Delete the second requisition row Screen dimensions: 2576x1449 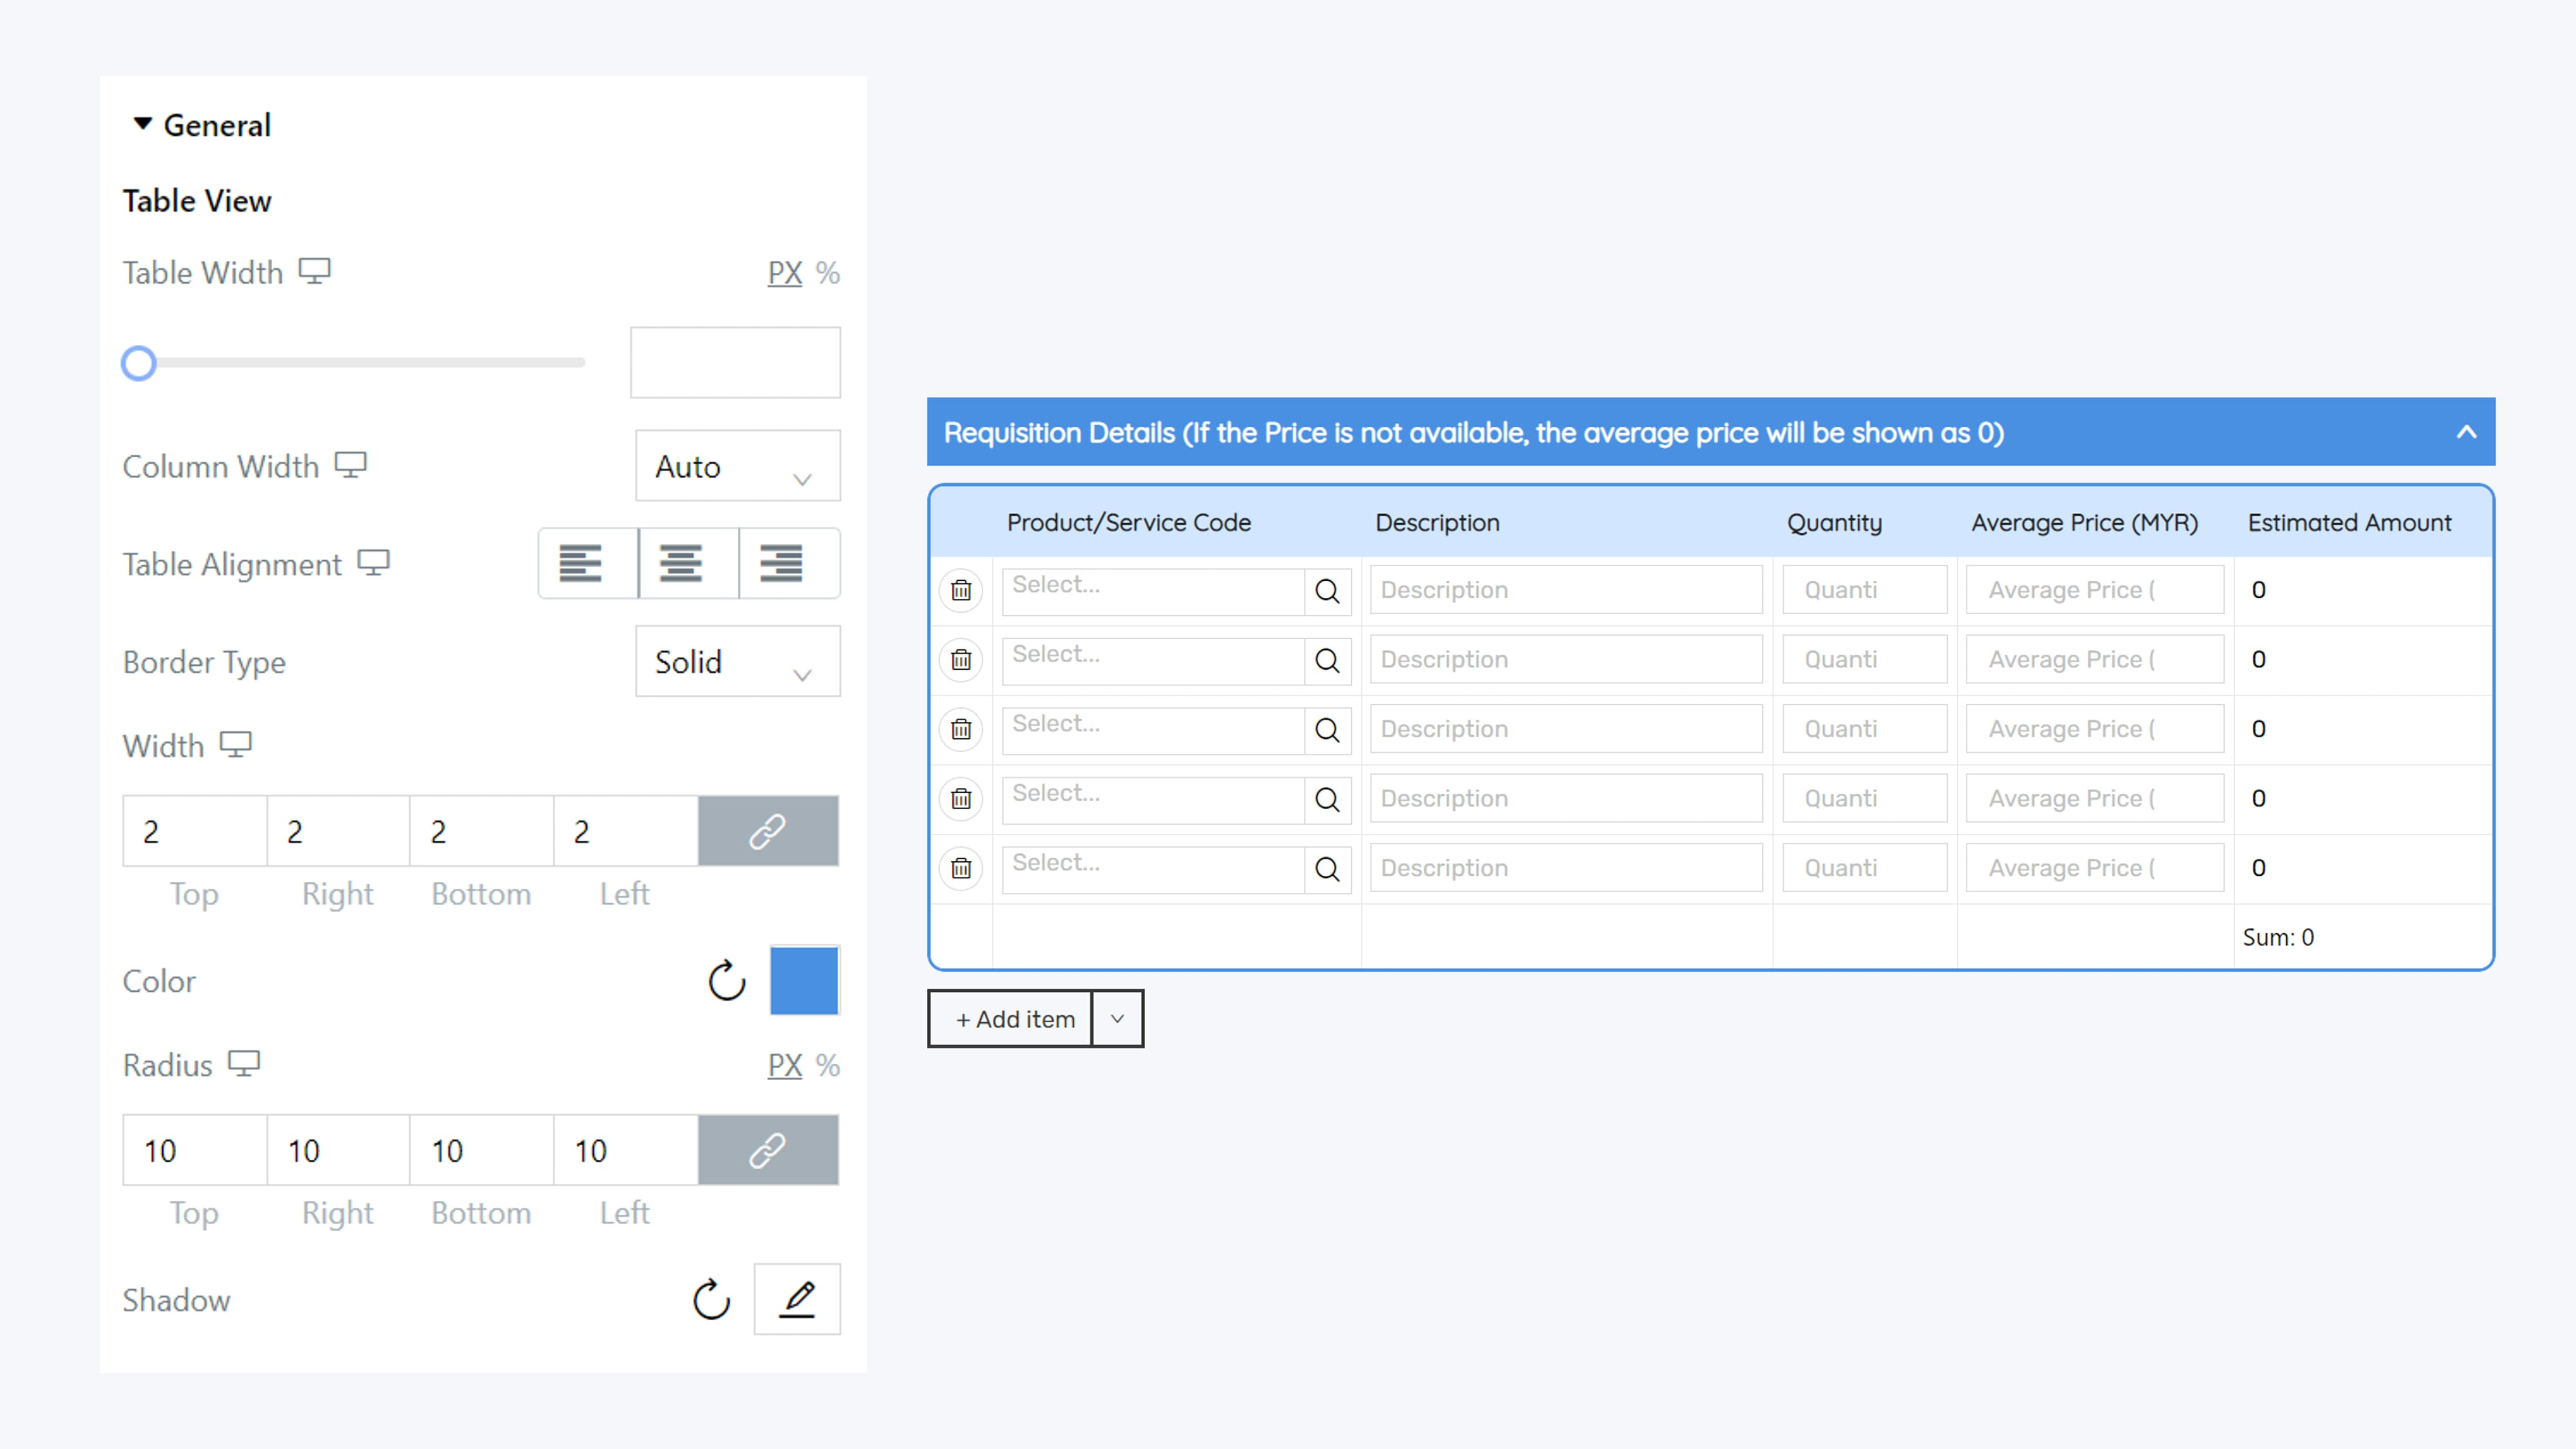tap(961, 660)
